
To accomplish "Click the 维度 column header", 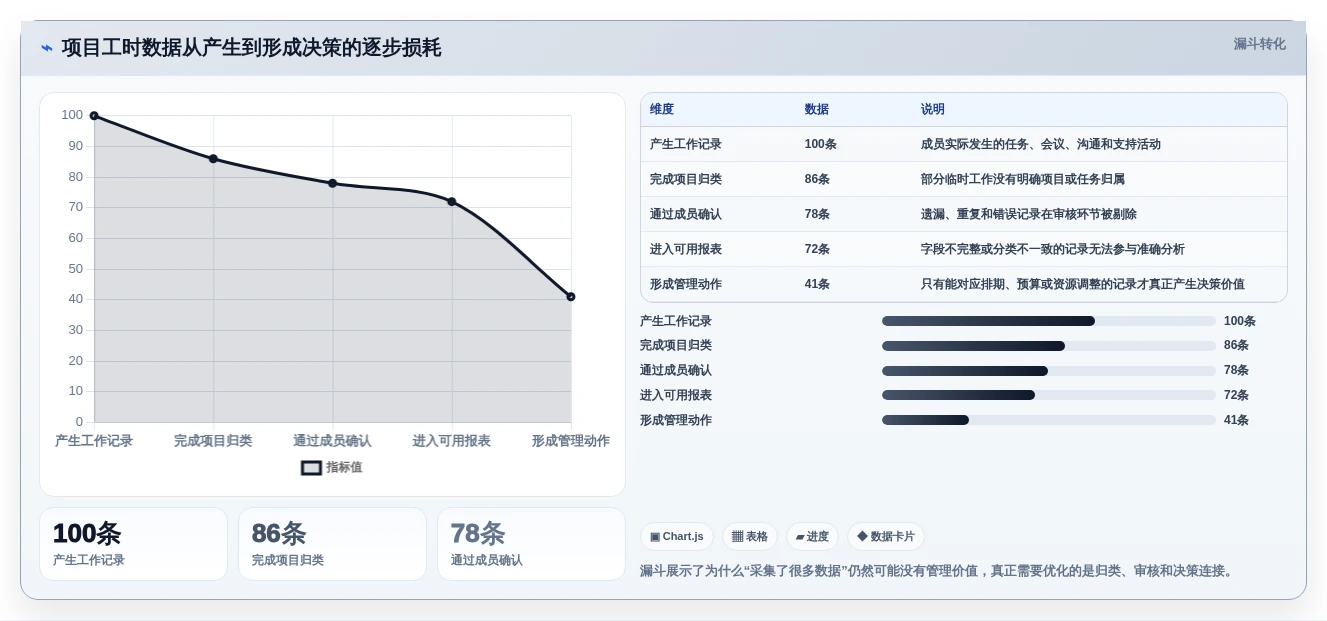I will pyautogui.click(x=662, y=109).
